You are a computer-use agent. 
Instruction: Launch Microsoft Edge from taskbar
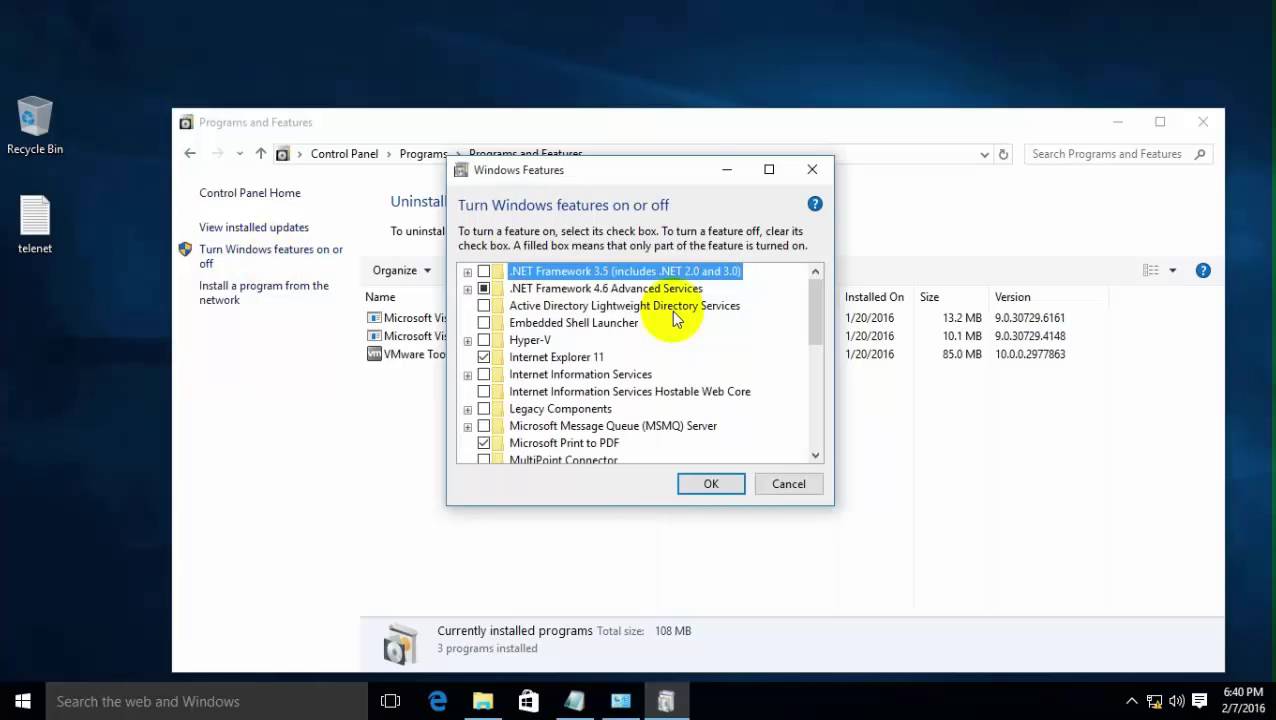(x=437, y=701)
